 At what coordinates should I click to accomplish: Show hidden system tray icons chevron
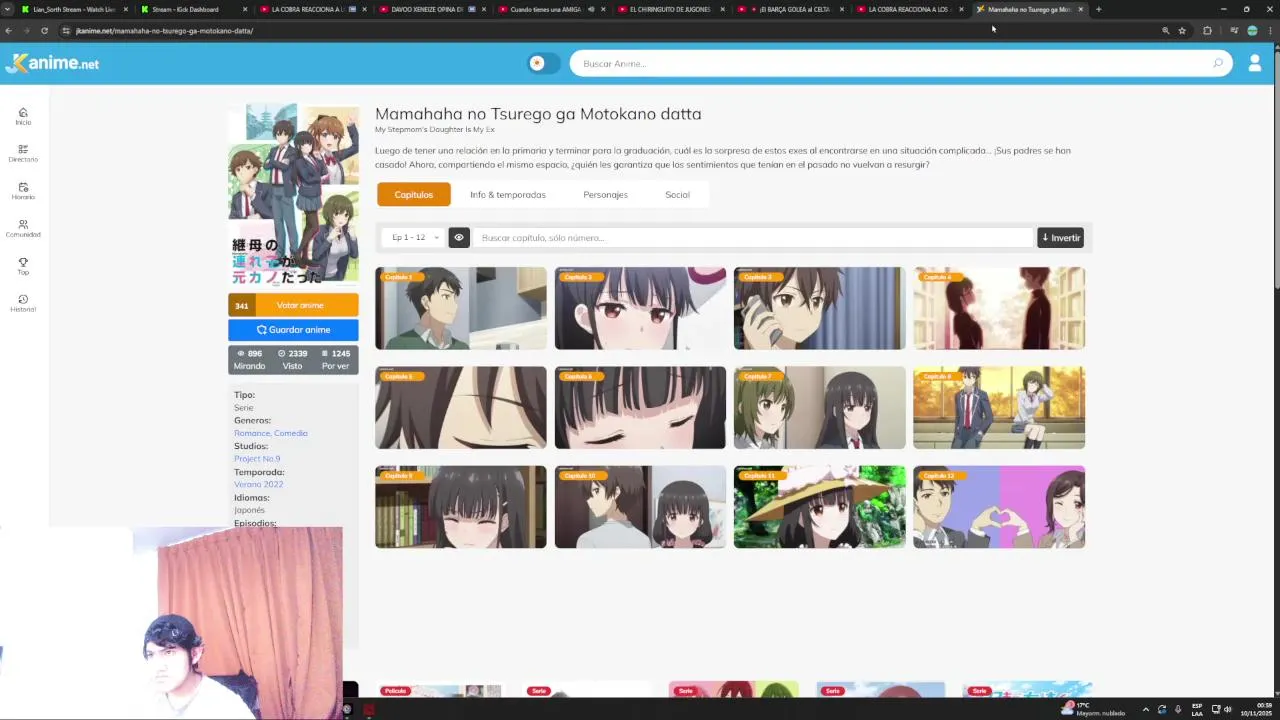point(1146,709)
